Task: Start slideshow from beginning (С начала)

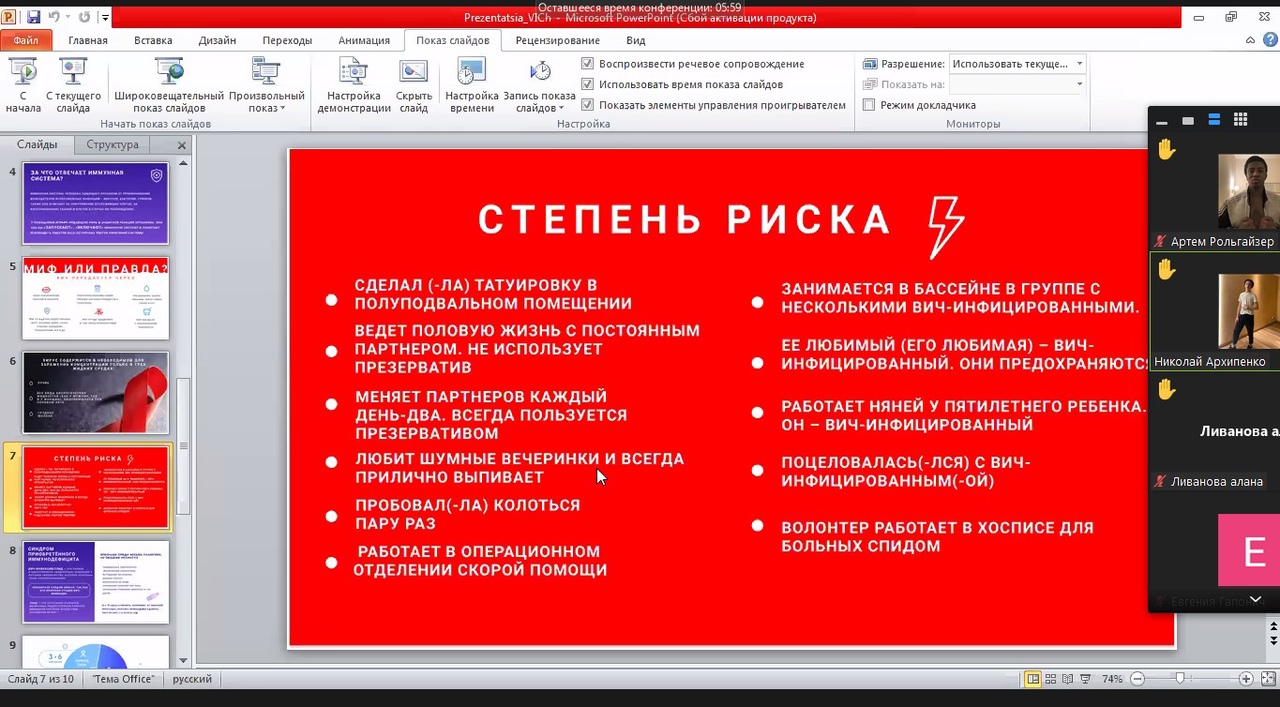Action: 23,86
